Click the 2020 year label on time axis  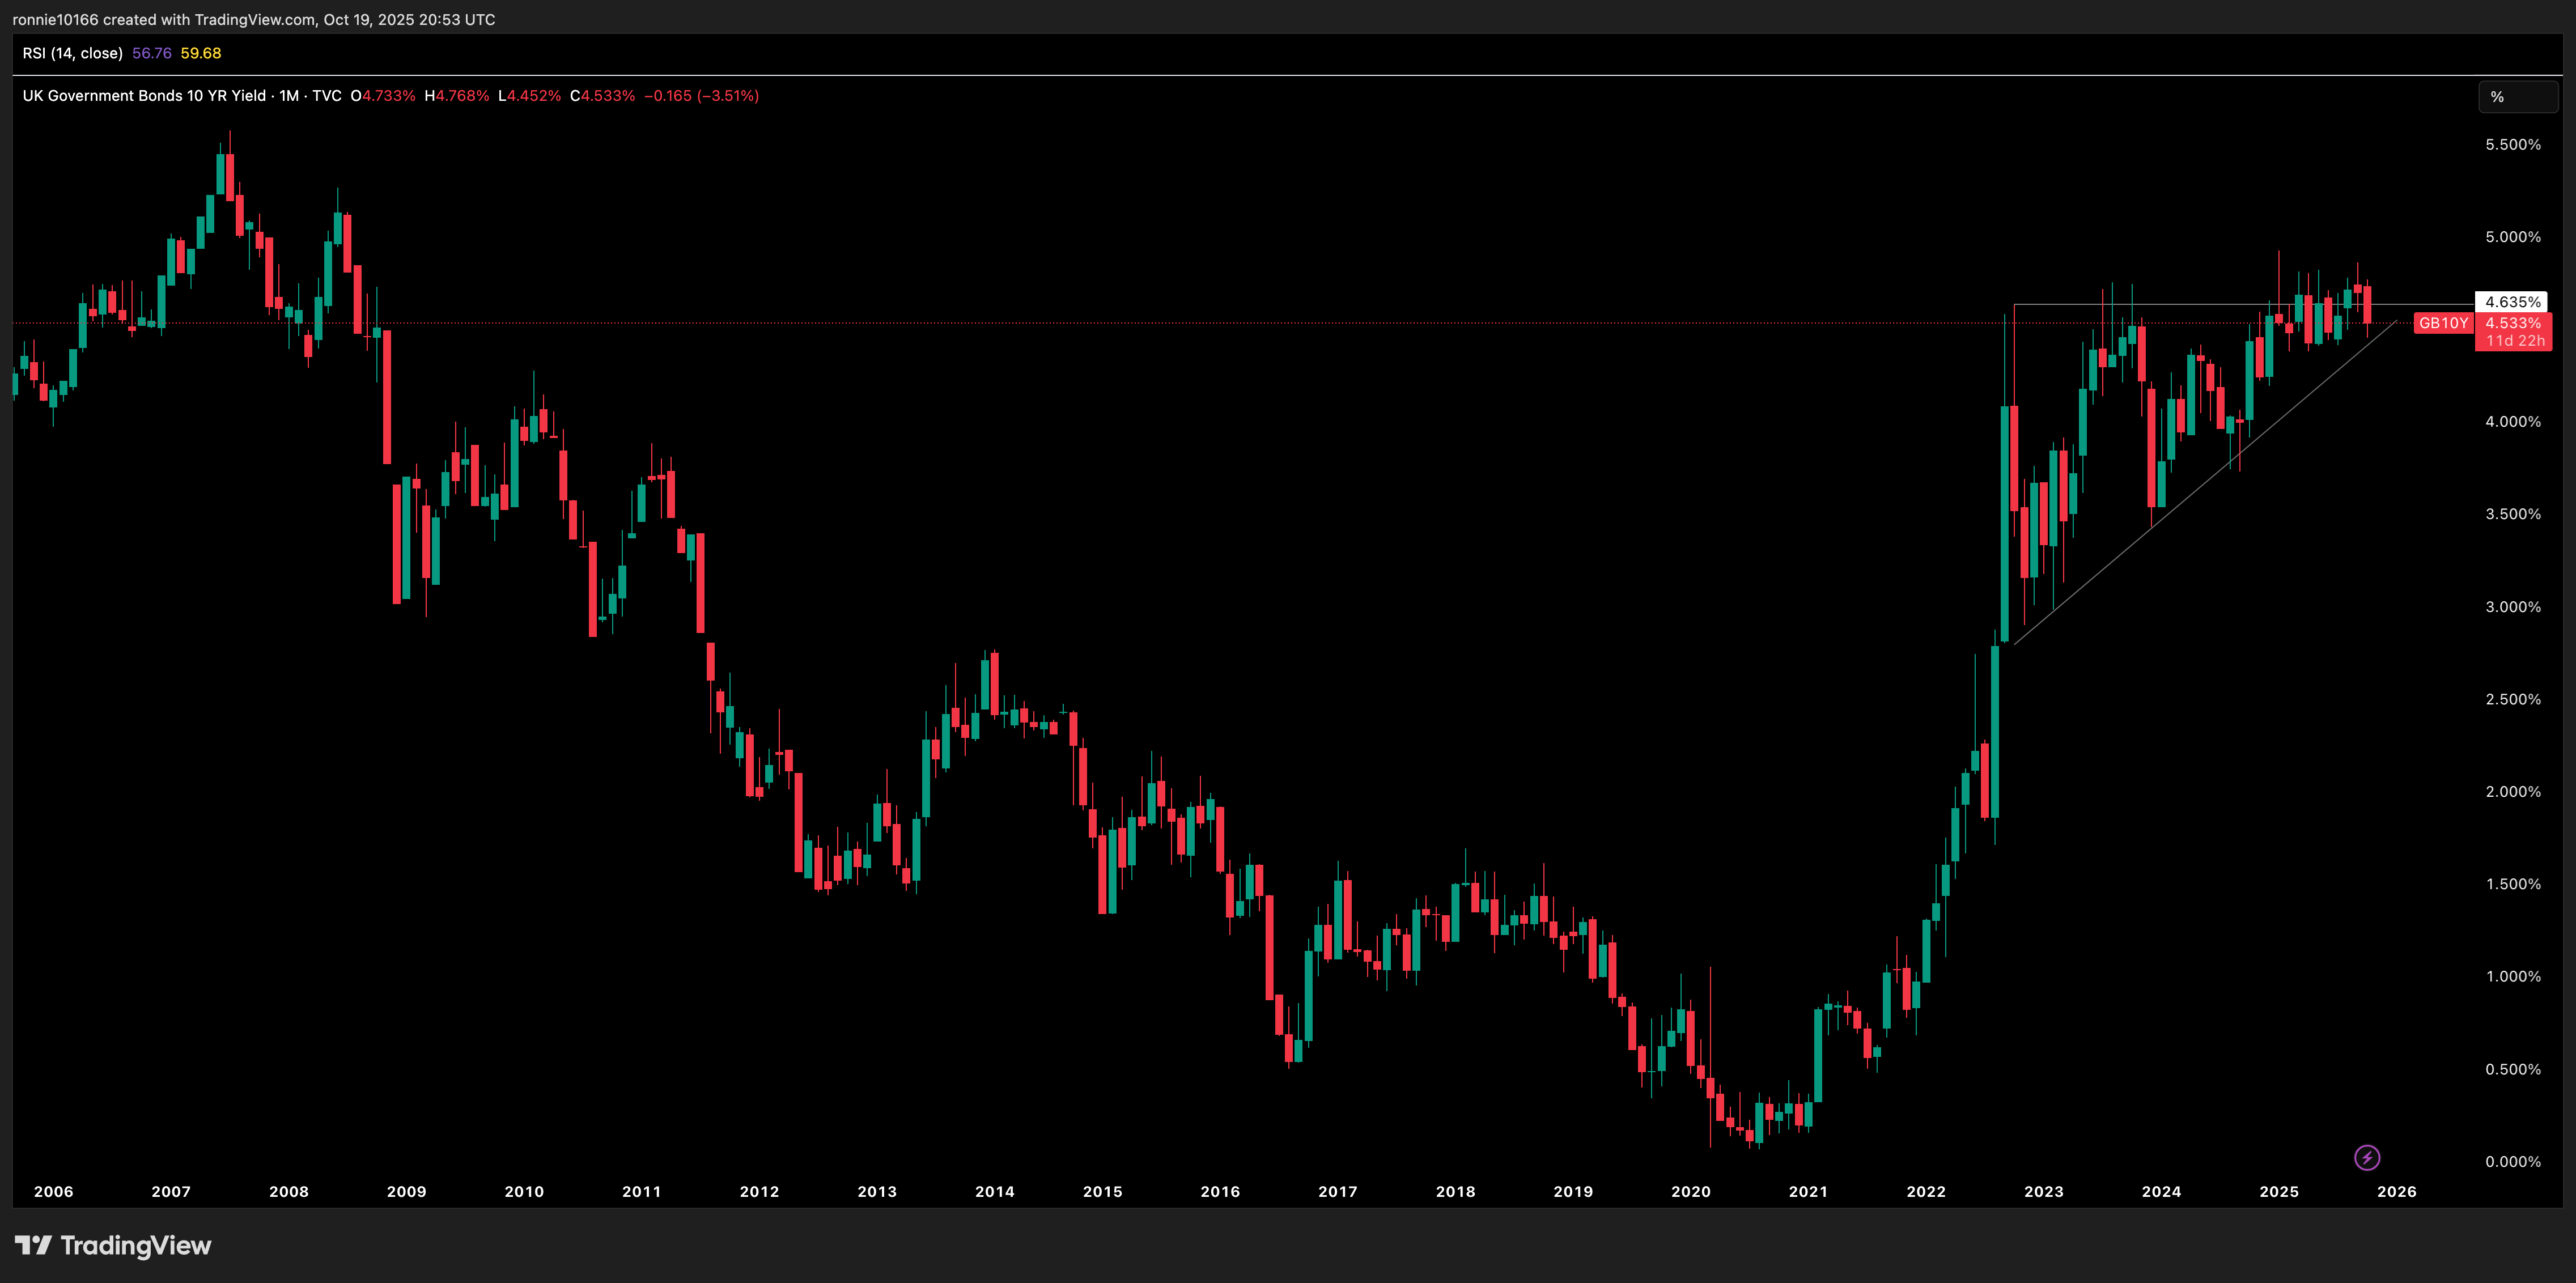click(1690, 1191)
